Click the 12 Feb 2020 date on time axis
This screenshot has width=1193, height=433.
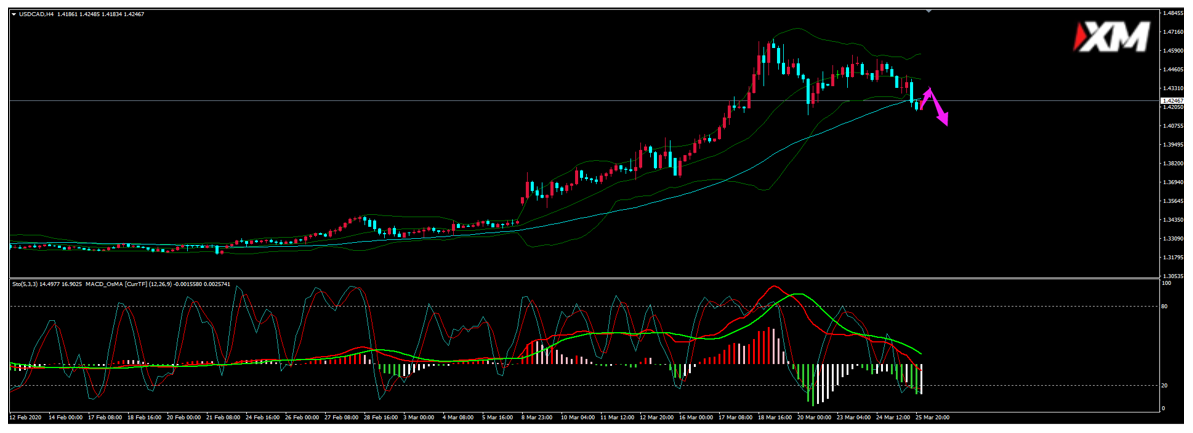(28, 416)
